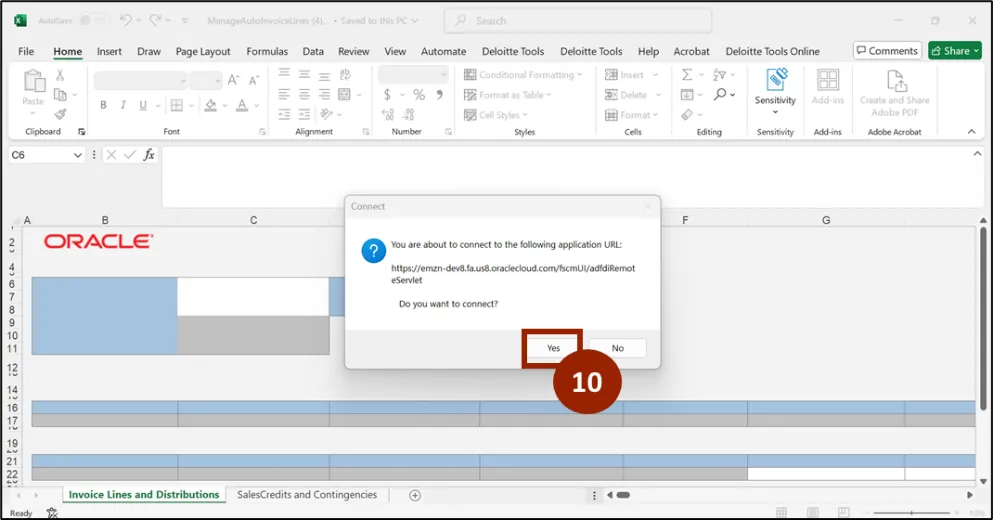Click the Search box in title bar
Image resolution: width=993 pixels, height=520 pixels.
tap(577, 20)
